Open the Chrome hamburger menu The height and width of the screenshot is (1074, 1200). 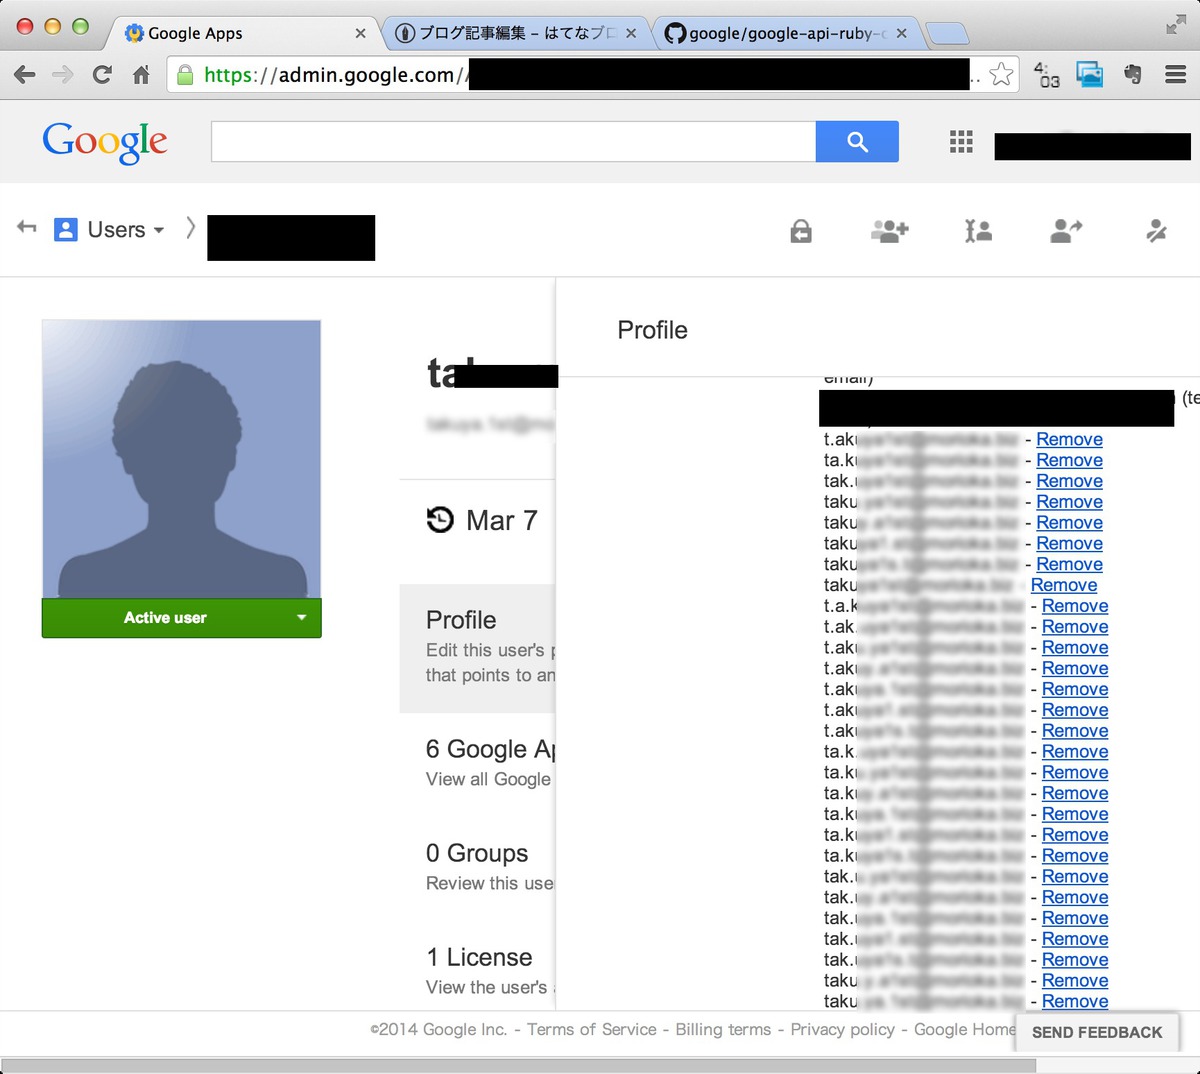point(1176,74)
